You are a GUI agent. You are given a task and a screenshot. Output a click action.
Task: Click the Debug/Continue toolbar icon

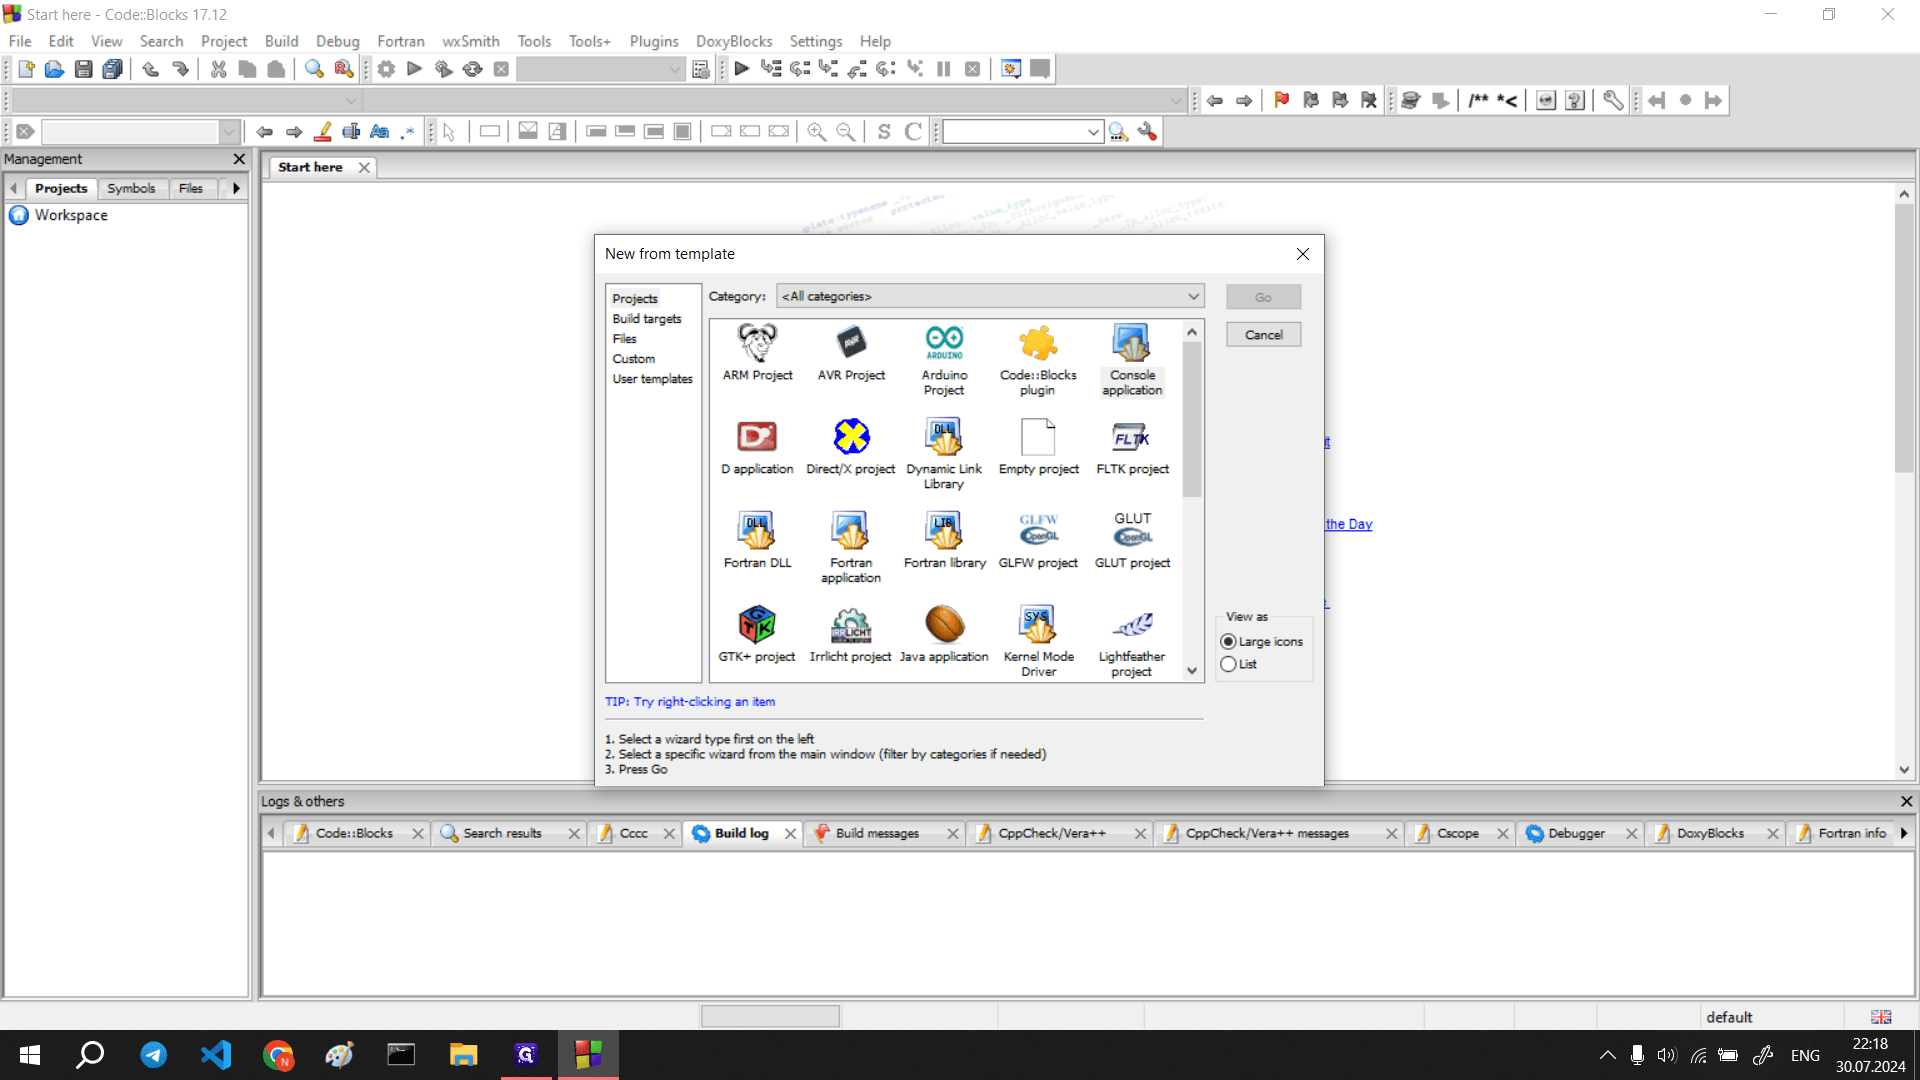[x=741, y=69]
